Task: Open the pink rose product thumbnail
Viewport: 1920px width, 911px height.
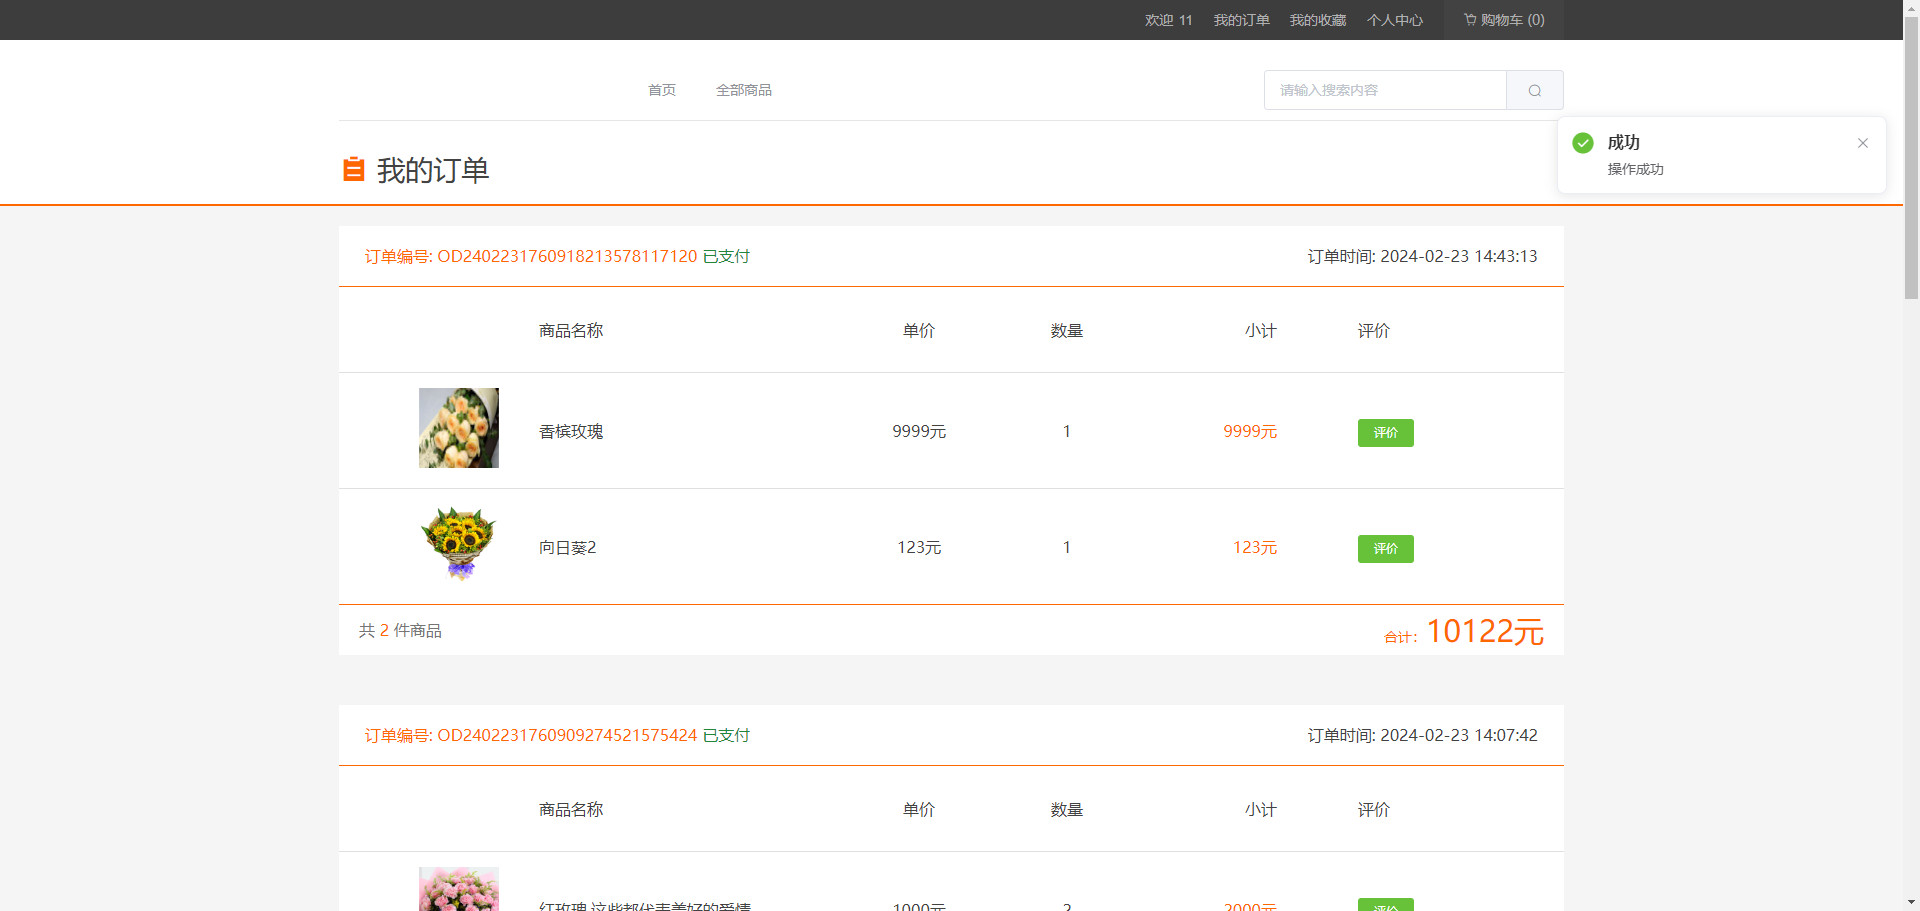Action: click(x=458, y=889)
